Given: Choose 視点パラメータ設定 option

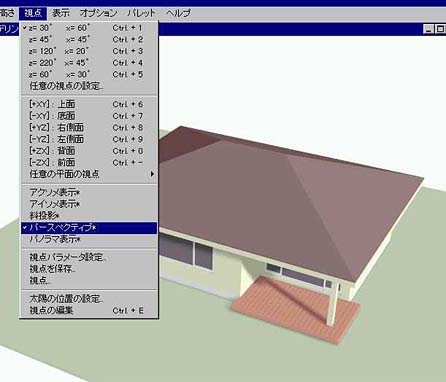Looking at the screenshot, I should coord(89,257).
